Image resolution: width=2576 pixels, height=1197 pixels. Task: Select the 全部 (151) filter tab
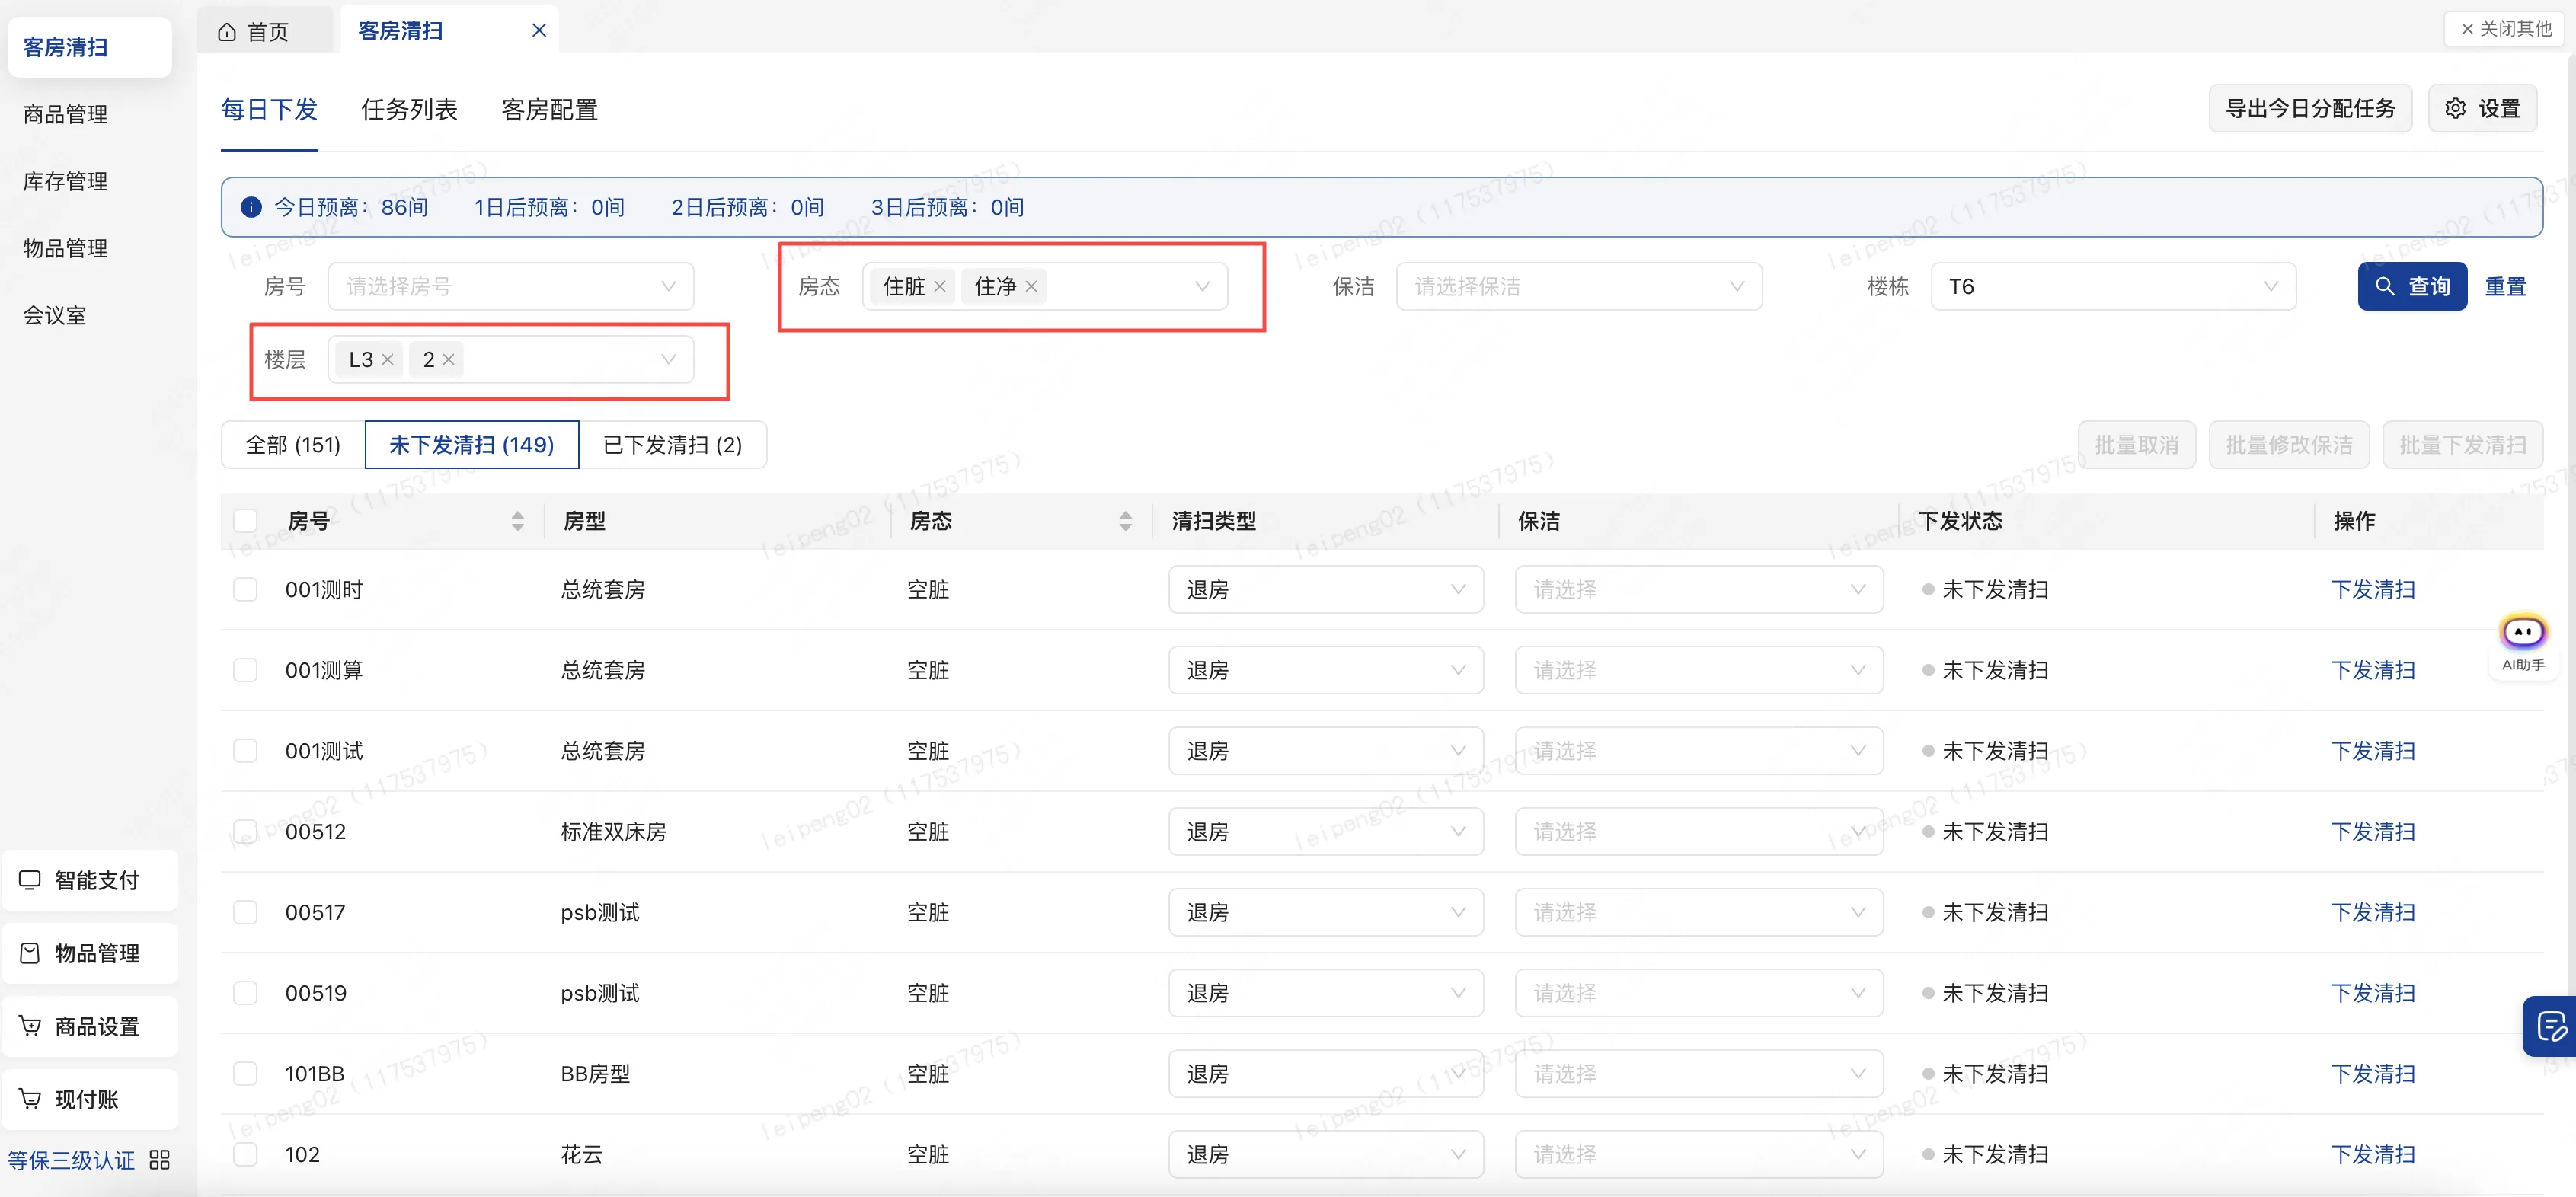click(293, 445)
